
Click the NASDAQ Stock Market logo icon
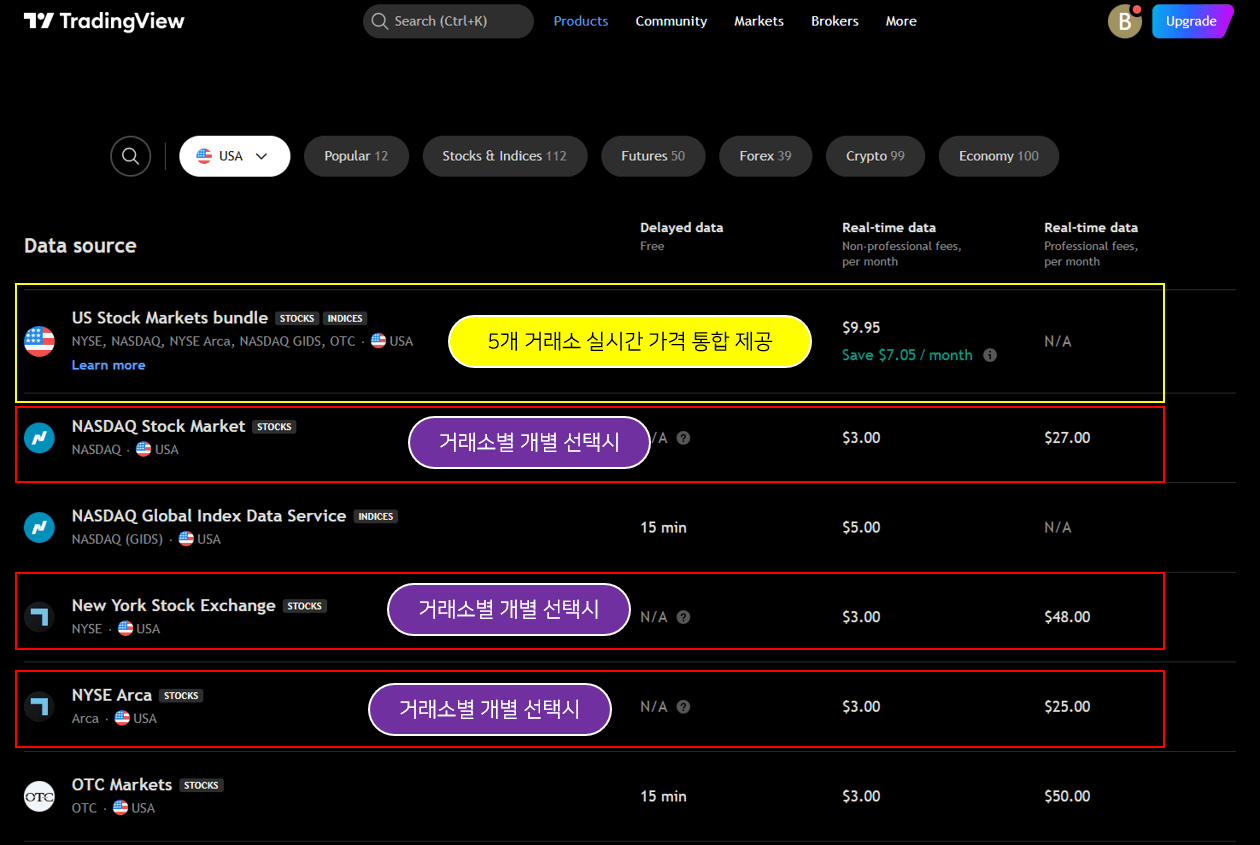(x=39, y=438)
